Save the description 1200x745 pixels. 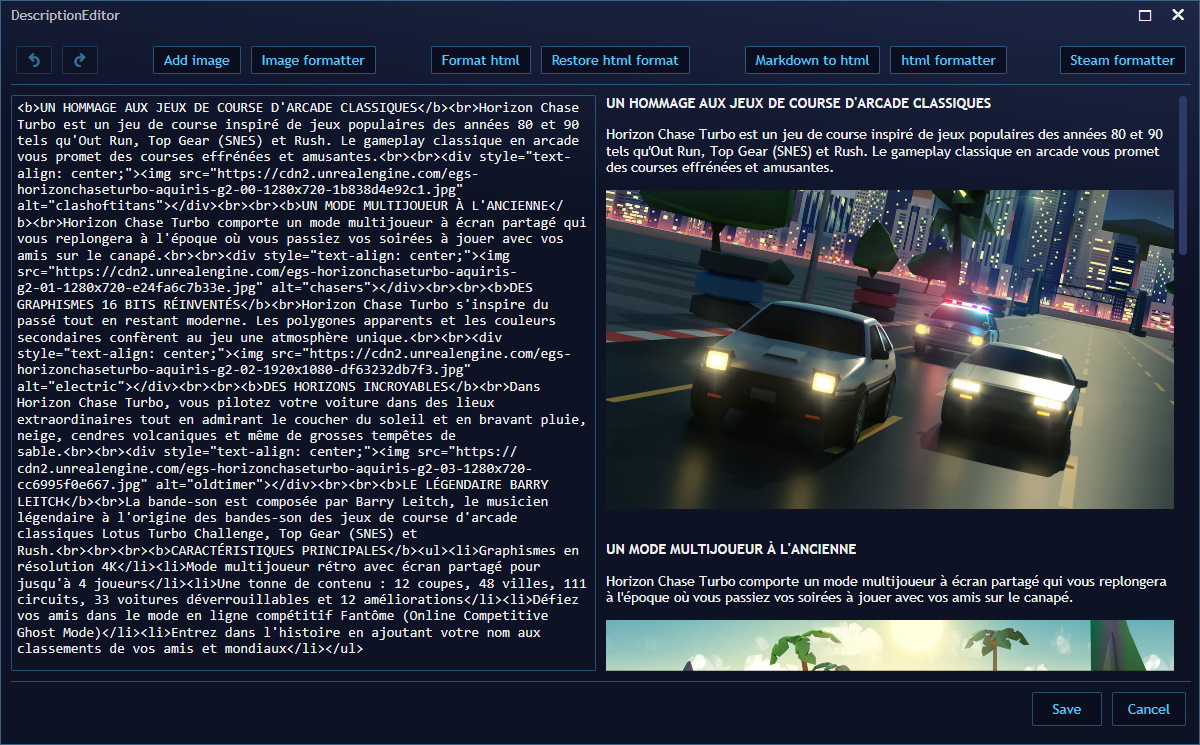1066,709
